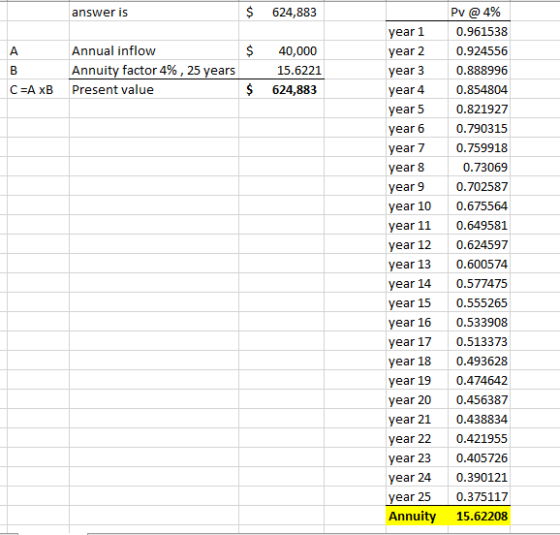Click the 'year 3' label cell
560x535 pixels.
(x=417, y=70)
